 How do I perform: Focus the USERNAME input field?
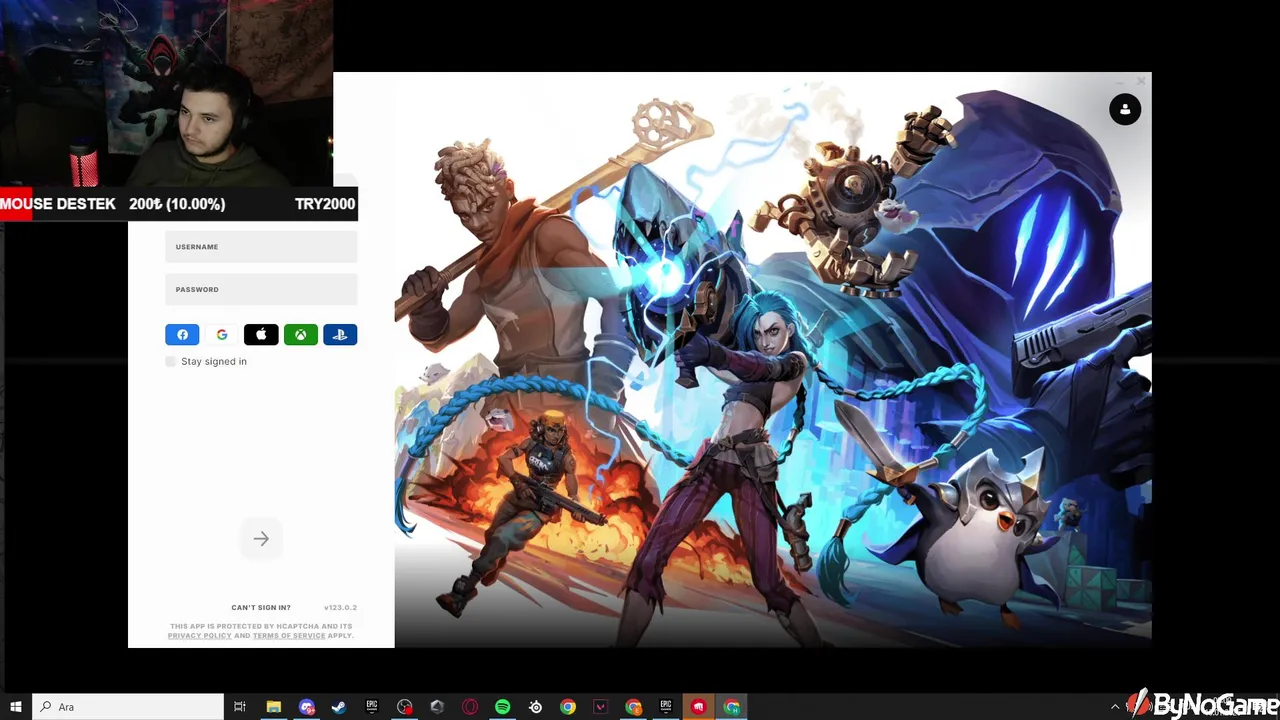pos(261,247)
